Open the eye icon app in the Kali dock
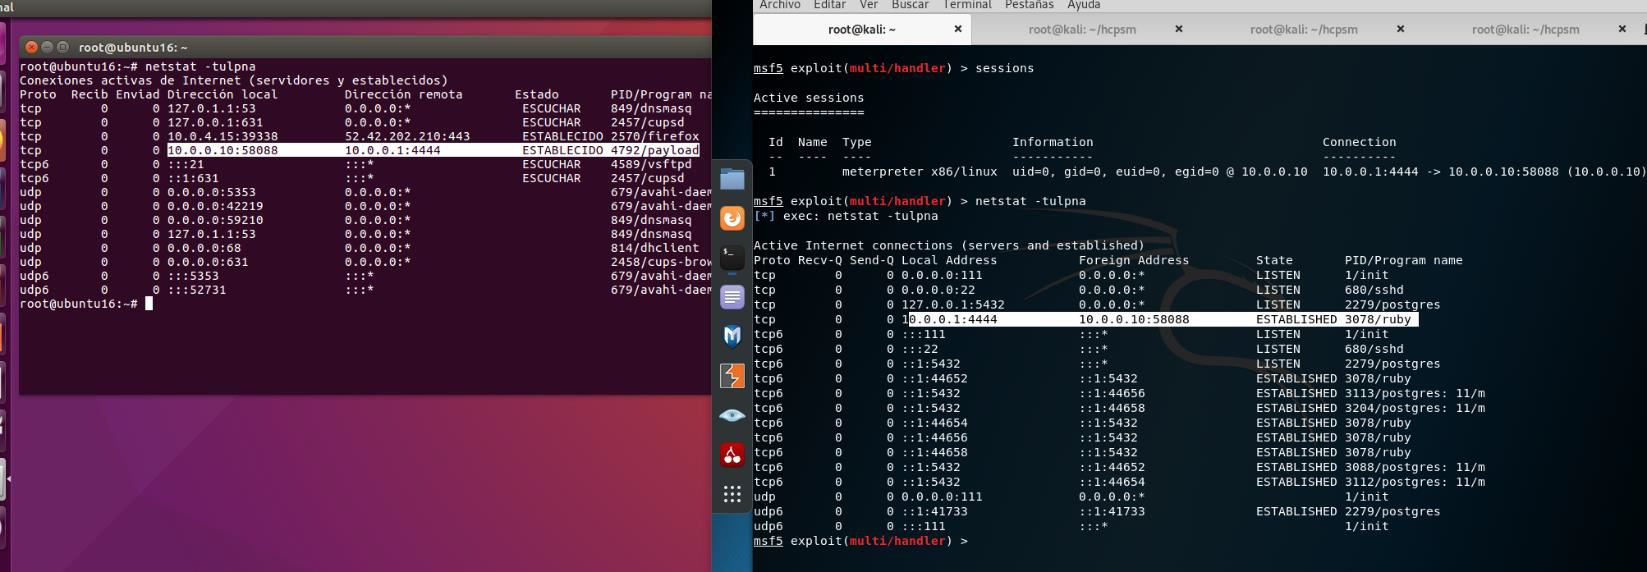 pos(732,415)
